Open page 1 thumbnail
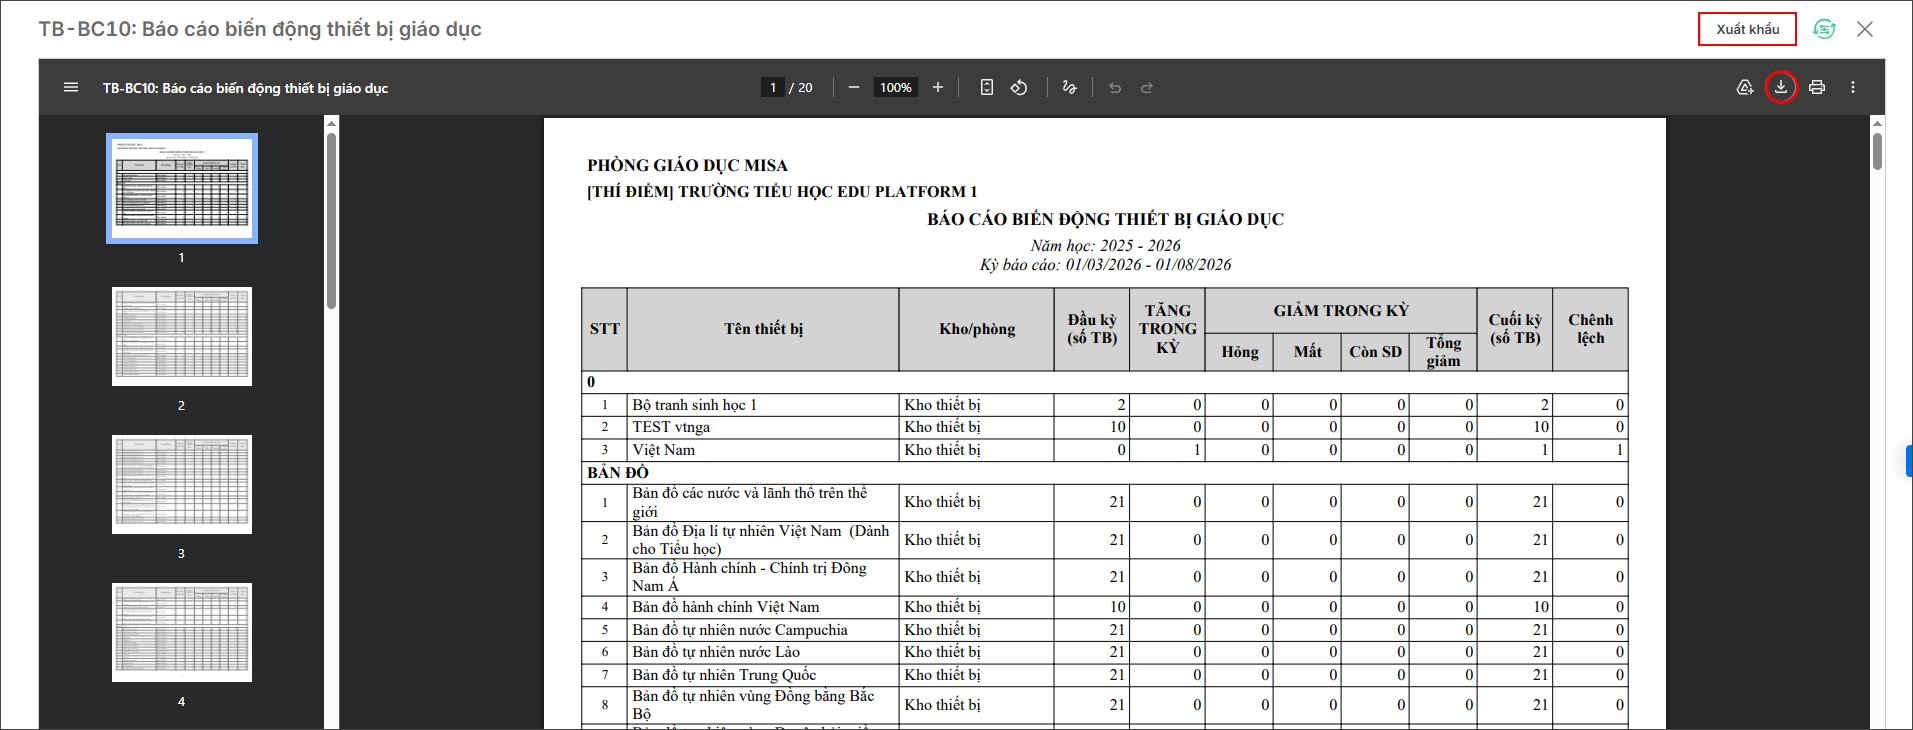Viewport: 1913px width, 730px height. [182, 188]
